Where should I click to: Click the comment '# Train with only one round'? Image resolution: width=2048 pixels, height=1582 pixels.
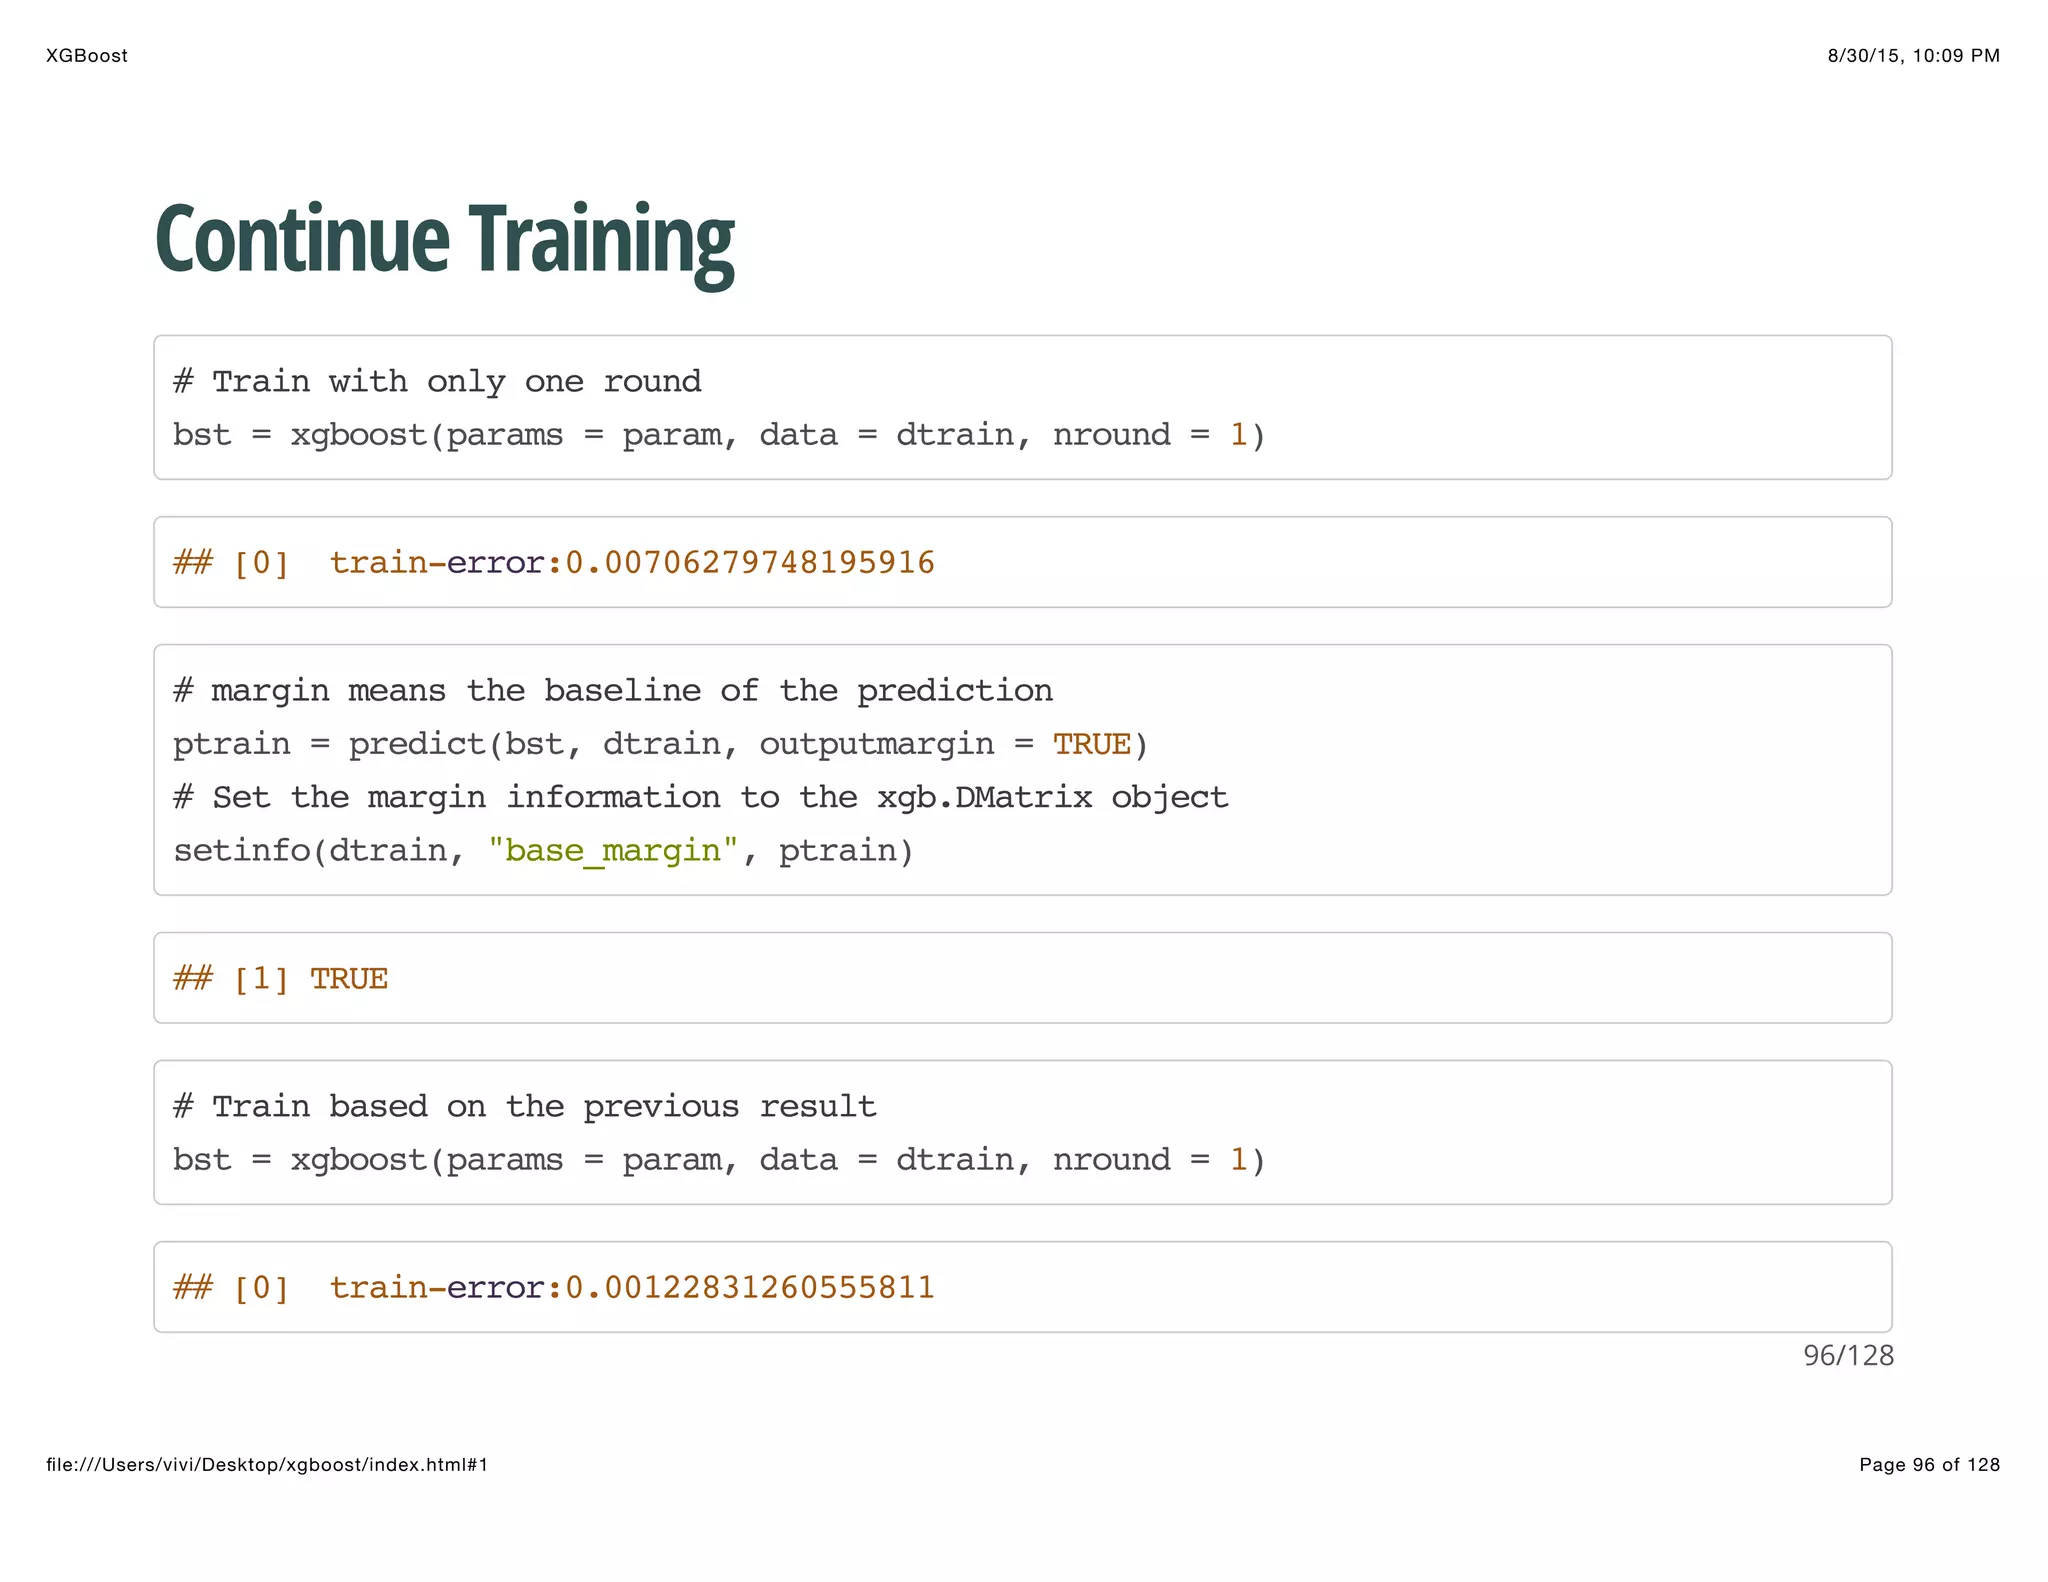pos(437,381)
